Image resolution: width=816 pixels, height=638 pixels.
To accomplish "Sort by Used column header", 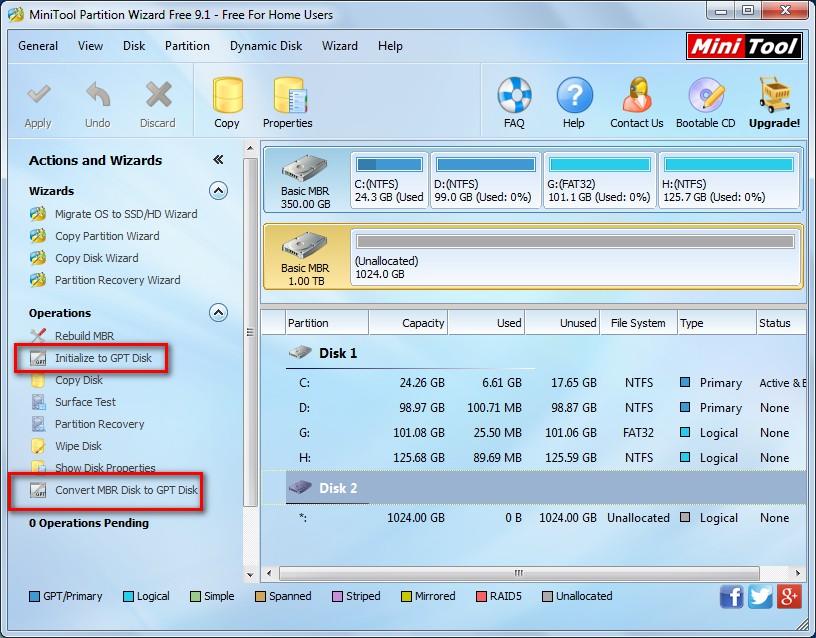I will [x=487, y=323].
